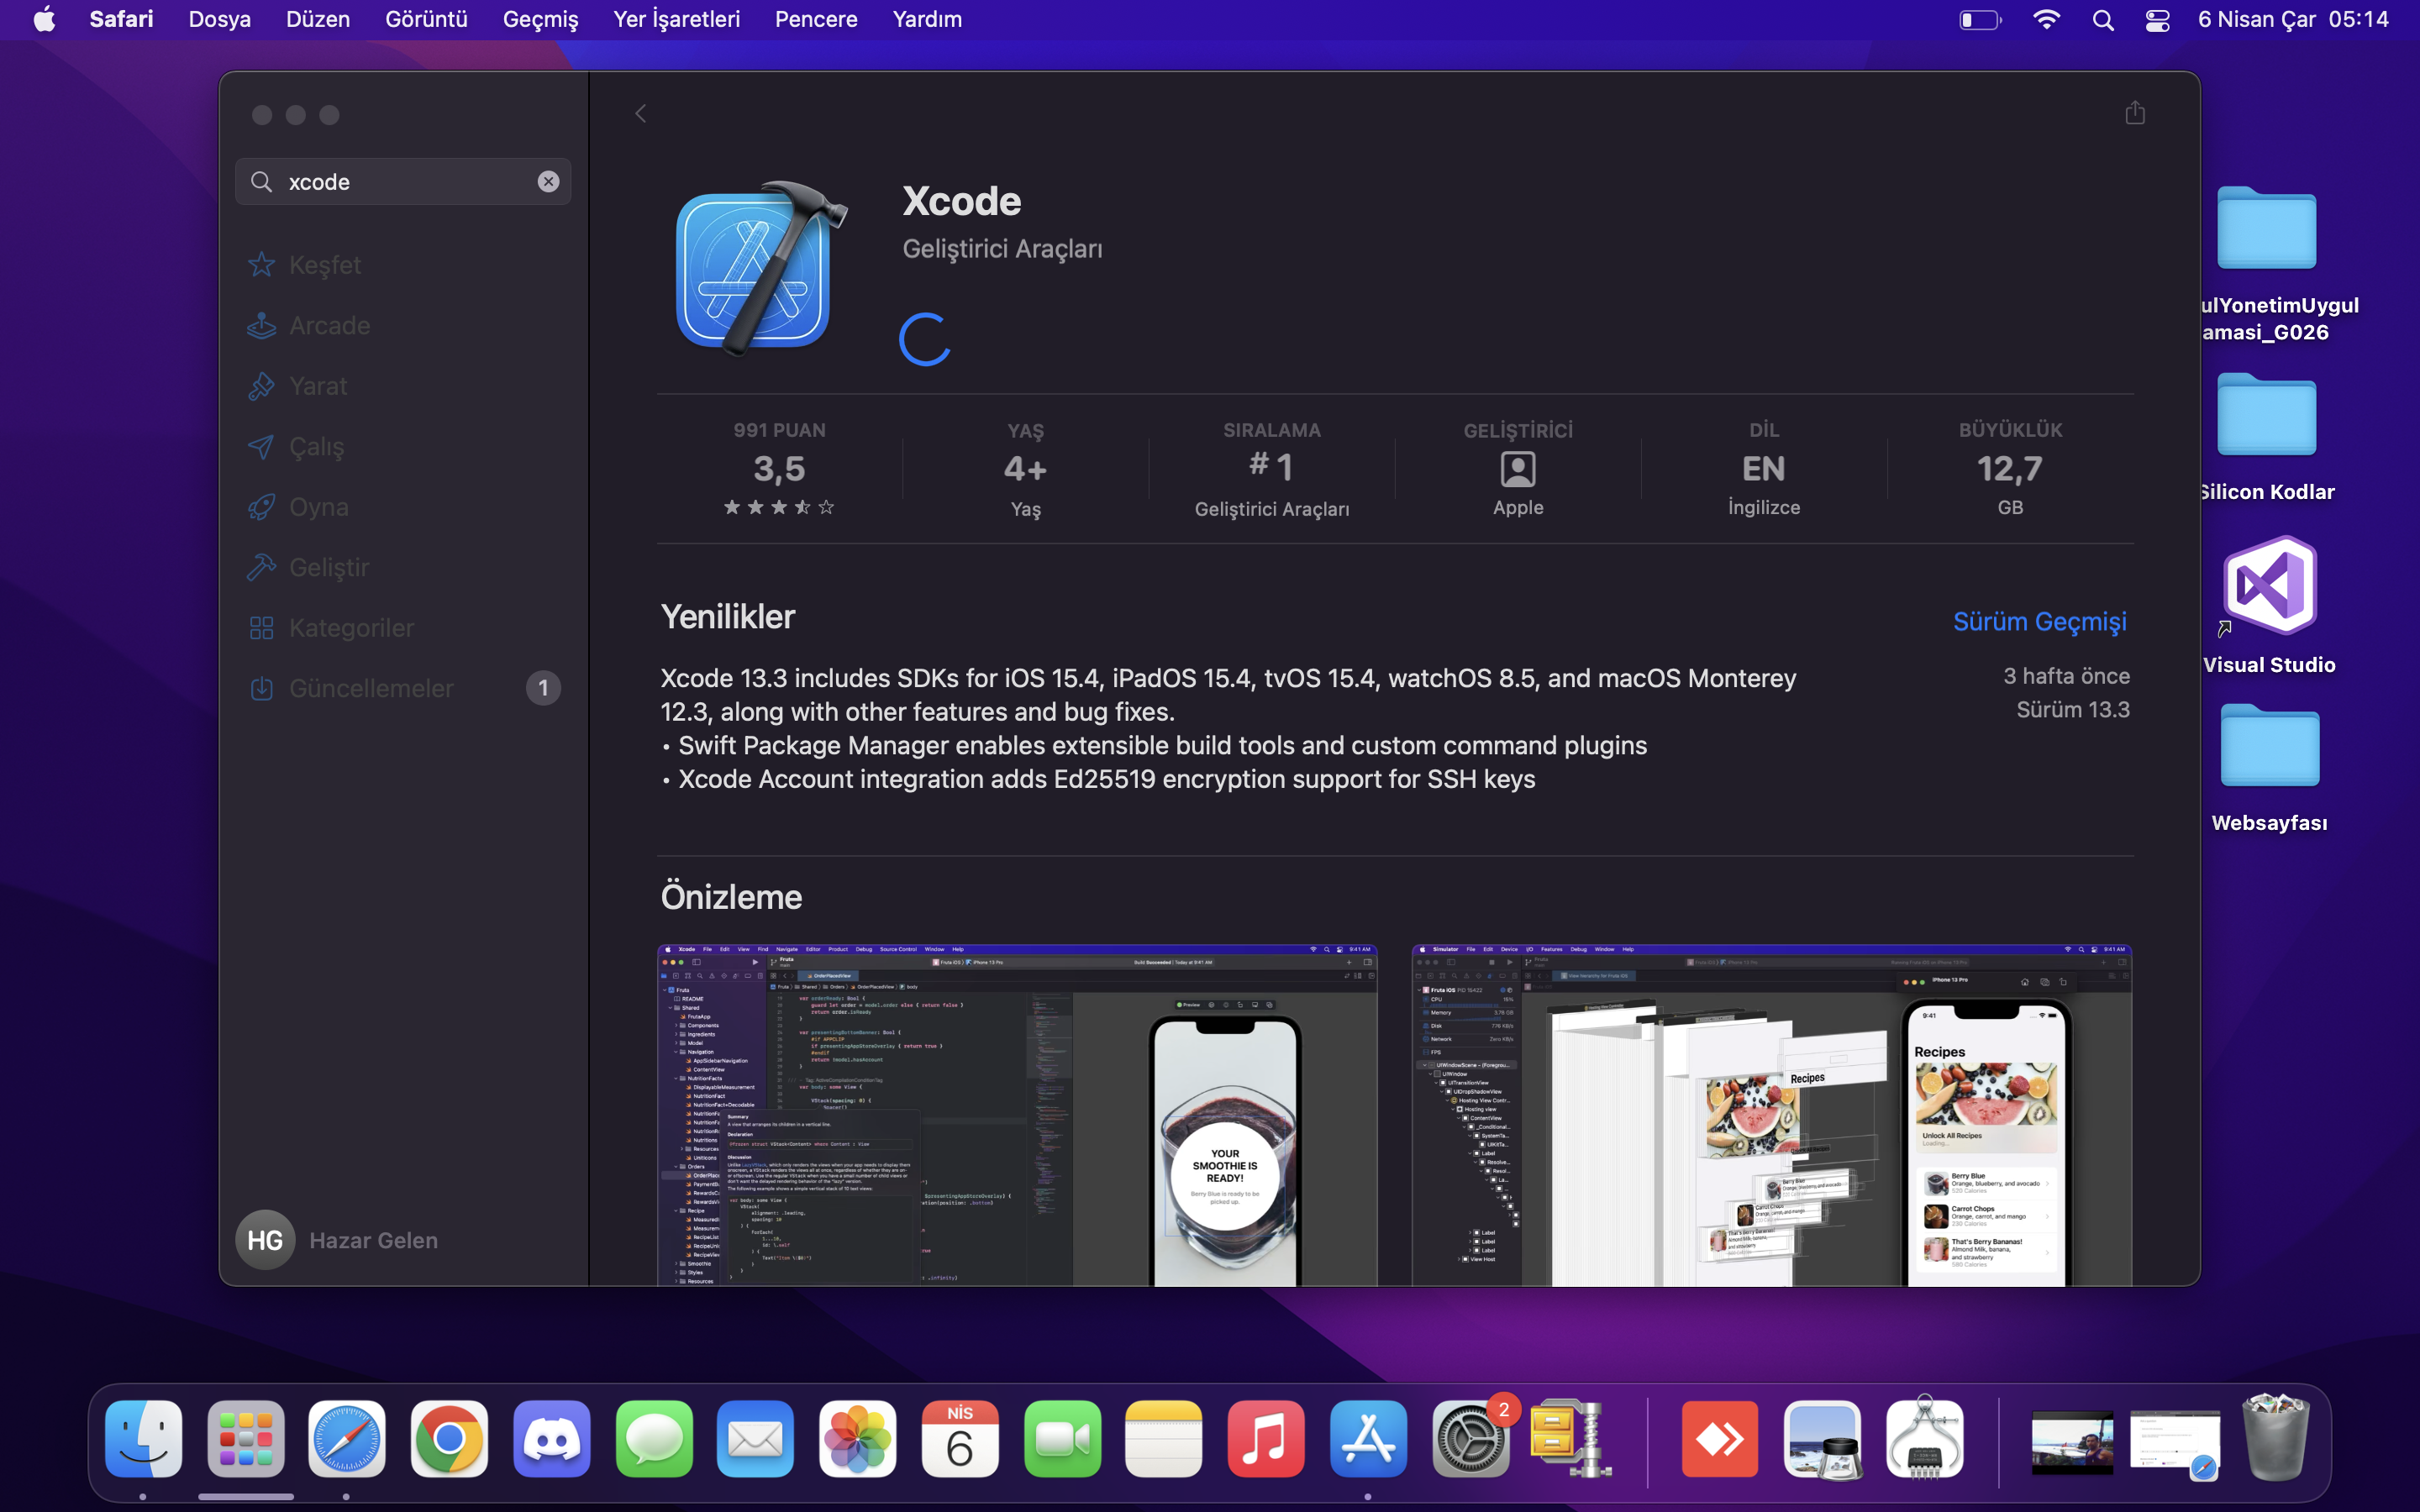This screenshot has height=1512, width=2420.
Task: Click the first Xcode preview screenshot
Action: click(1016, 1114)
